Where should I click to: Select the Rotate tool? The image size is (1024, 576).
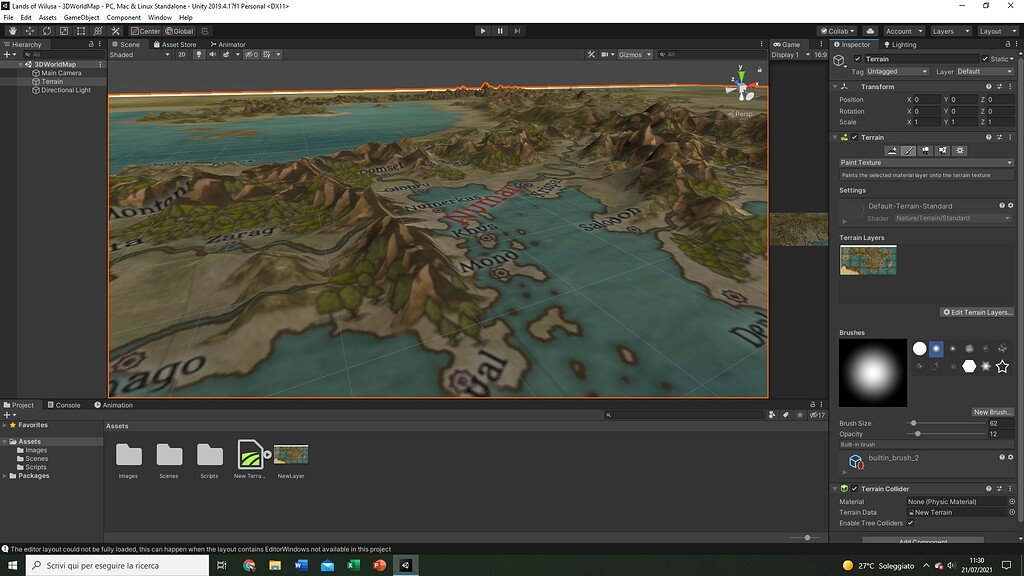(47, 31)
